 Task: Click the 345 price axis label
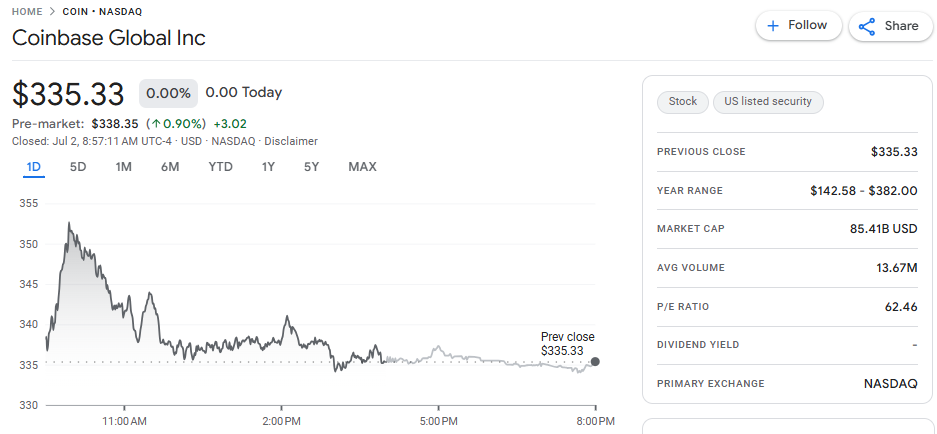29,285
